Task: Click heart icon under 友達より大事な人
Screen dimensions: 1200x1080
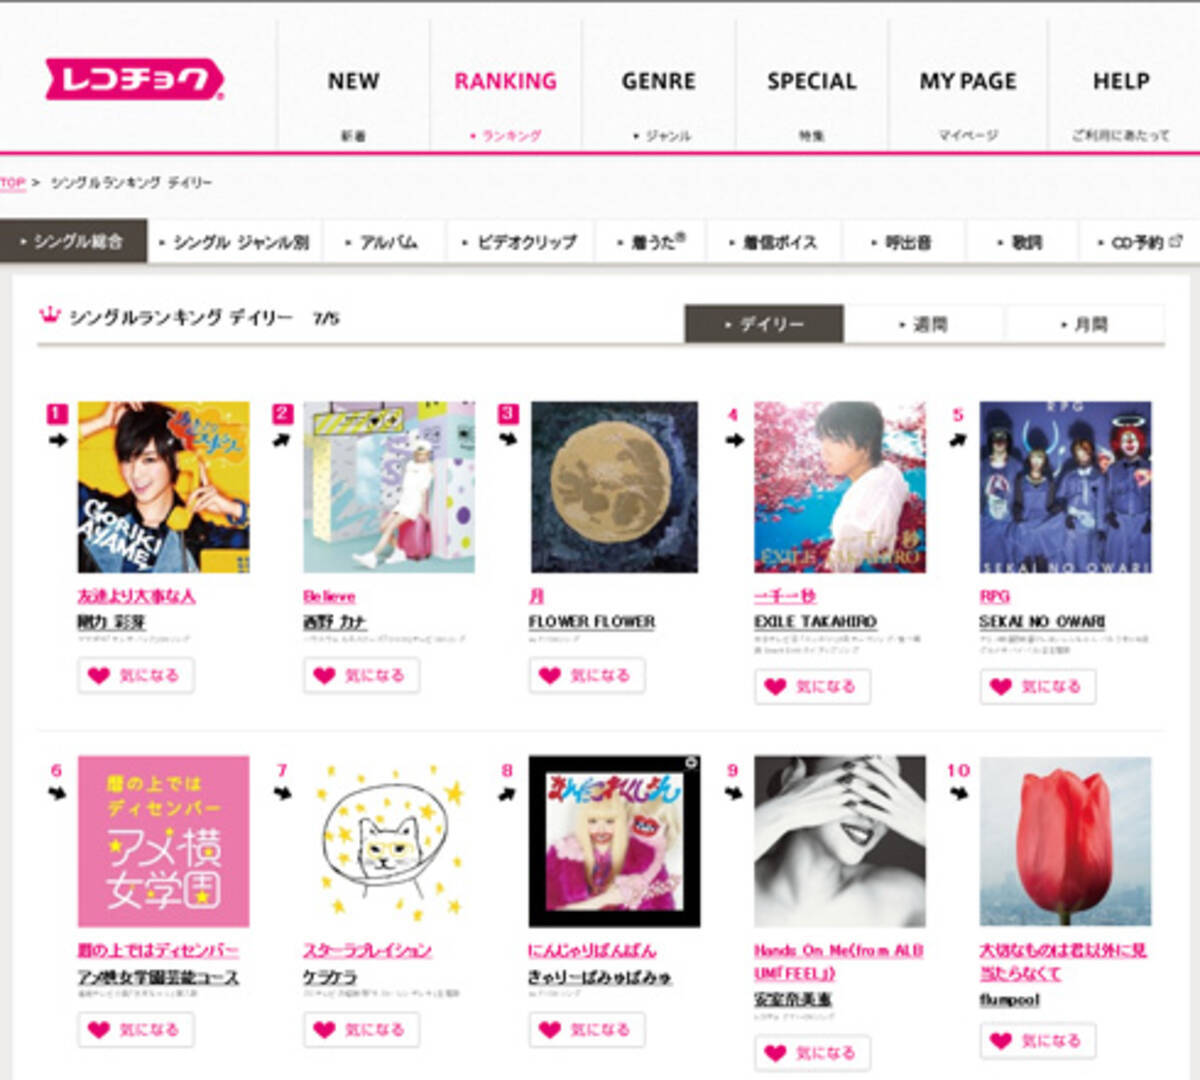Action: [x=98, y=675]
